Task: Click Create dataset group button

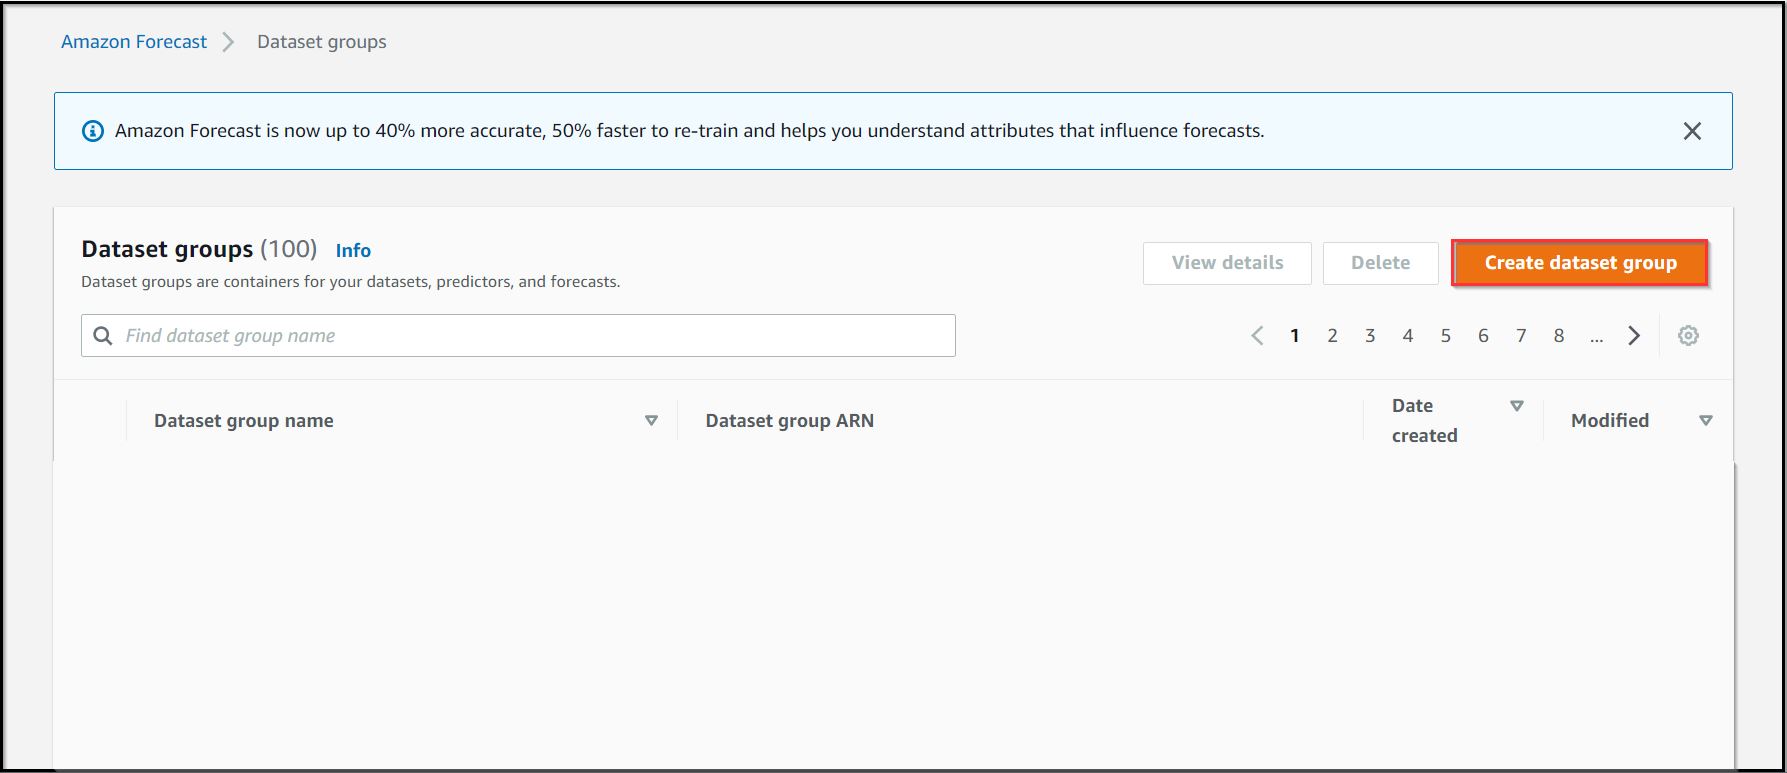Action: coord(1580,263)
